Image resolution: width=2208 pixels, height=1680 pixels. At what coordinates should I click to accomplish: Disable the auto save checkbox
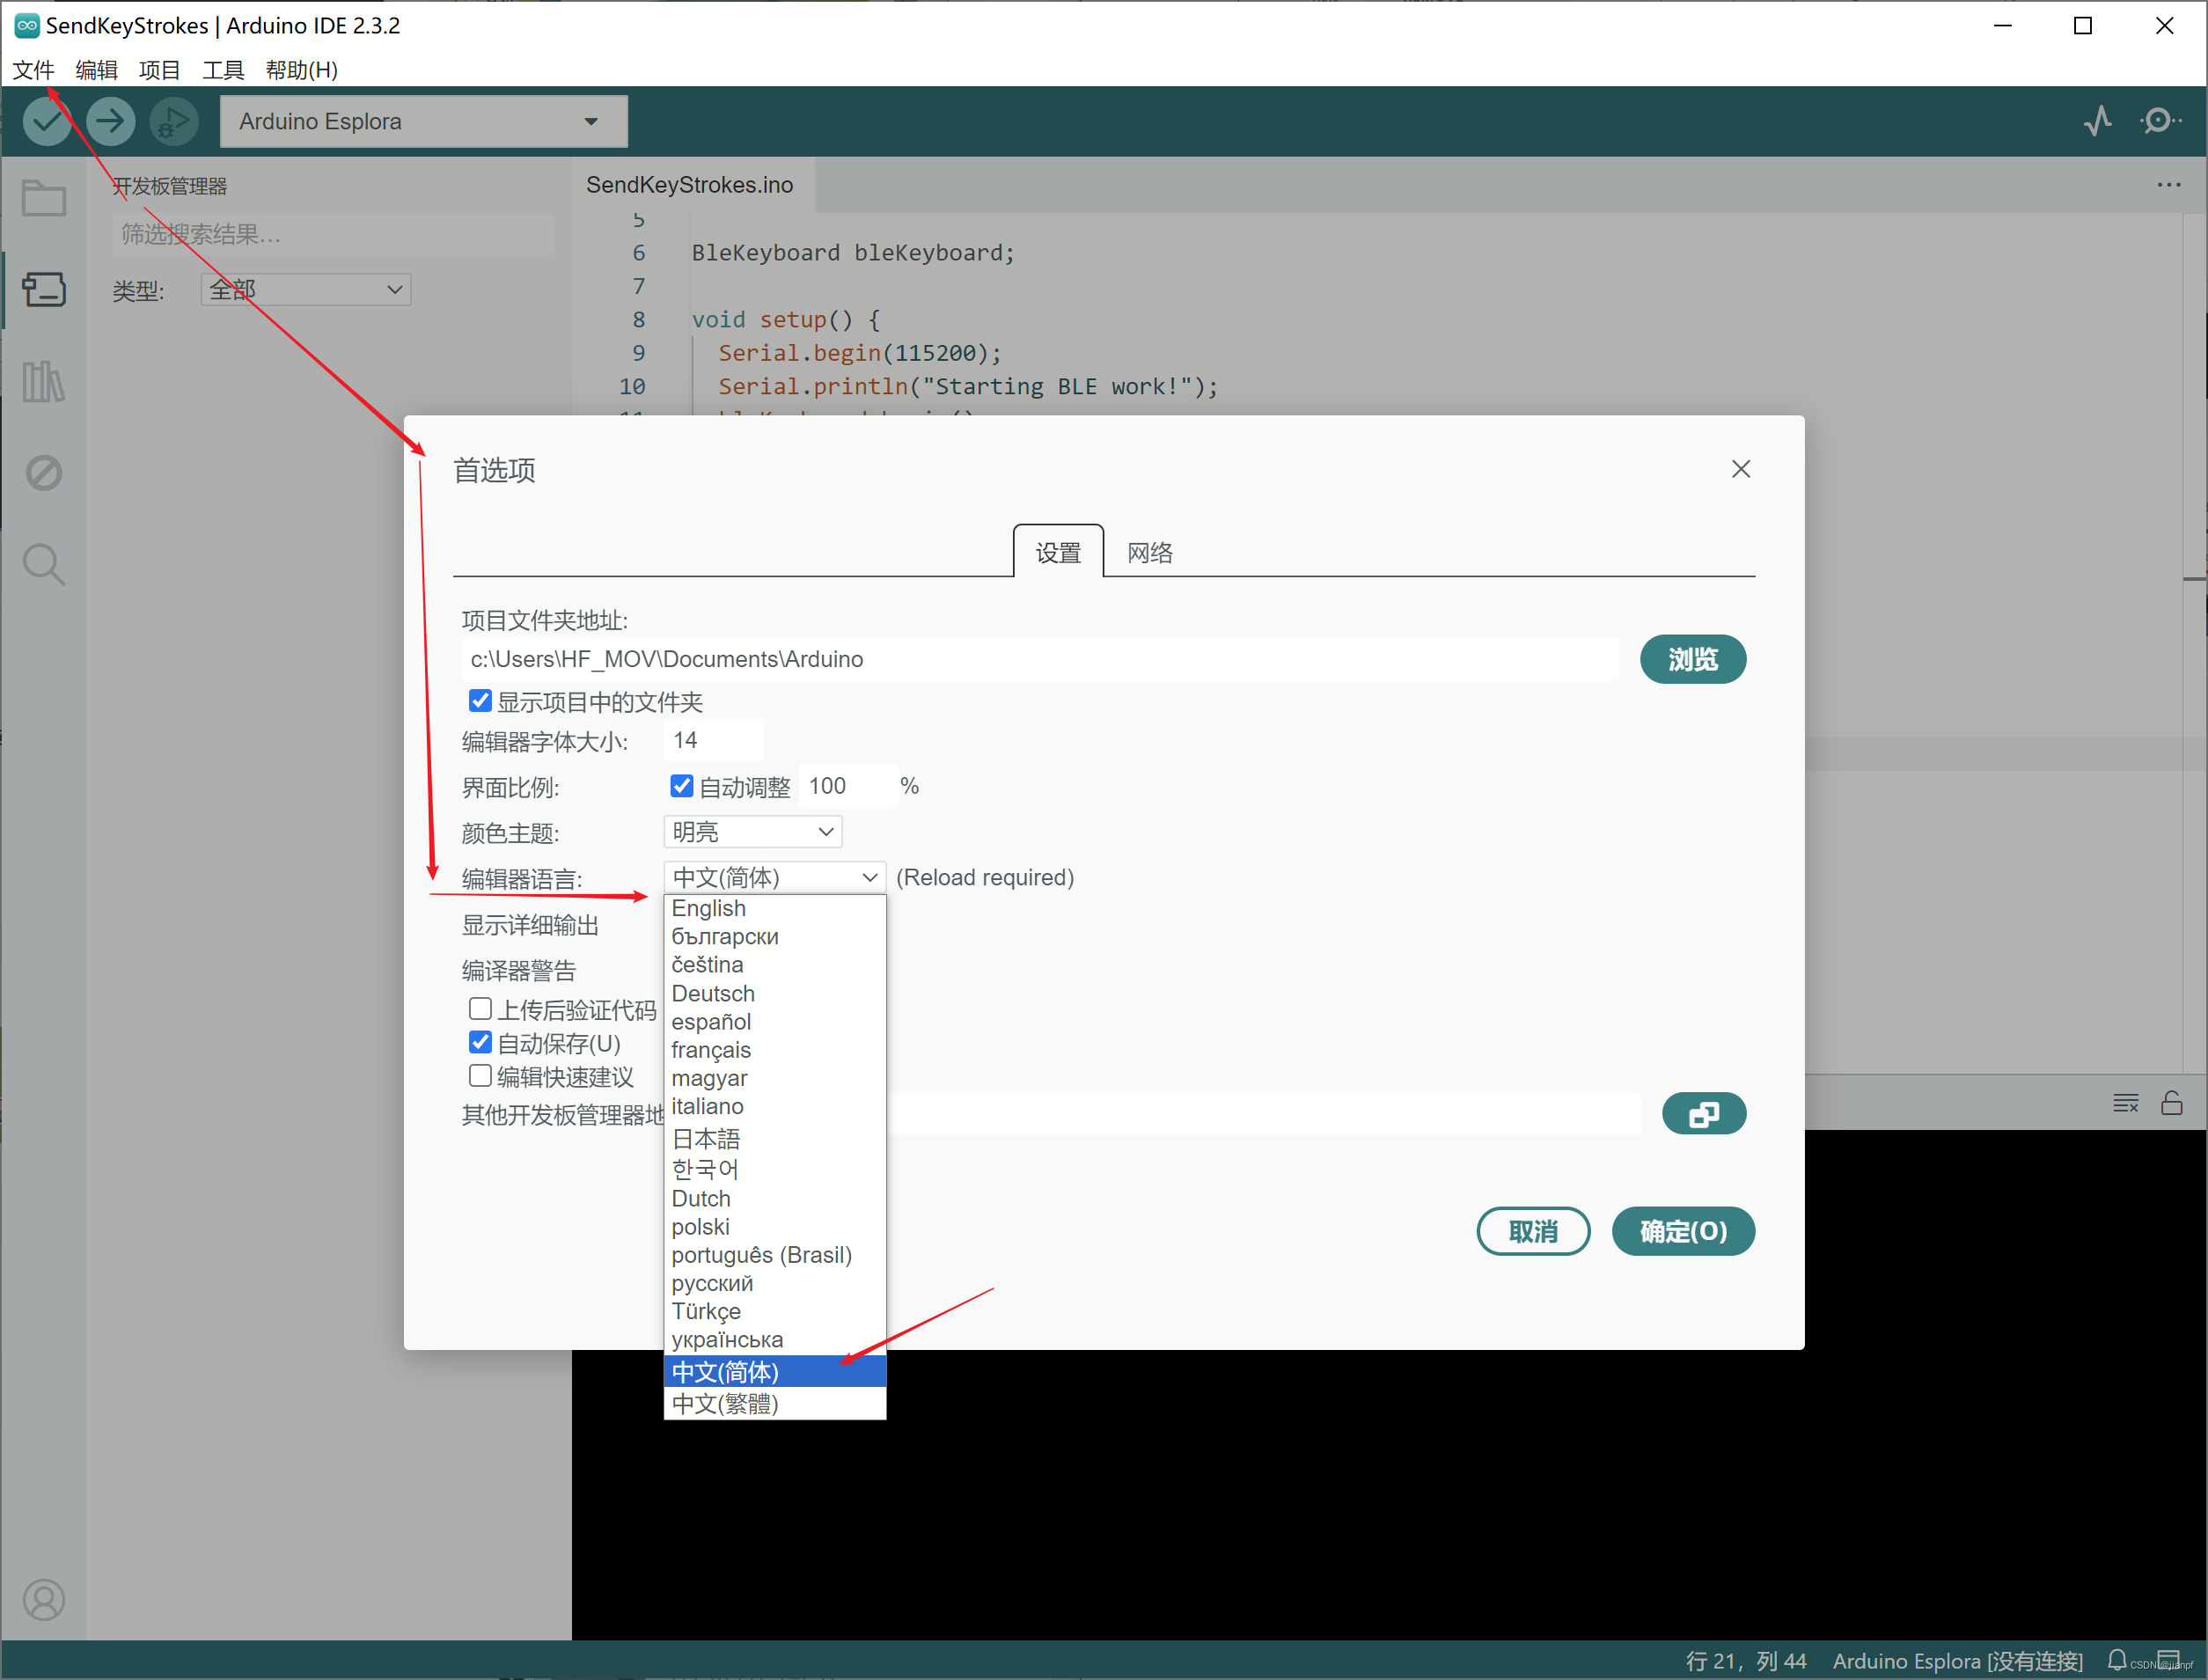480,1042
